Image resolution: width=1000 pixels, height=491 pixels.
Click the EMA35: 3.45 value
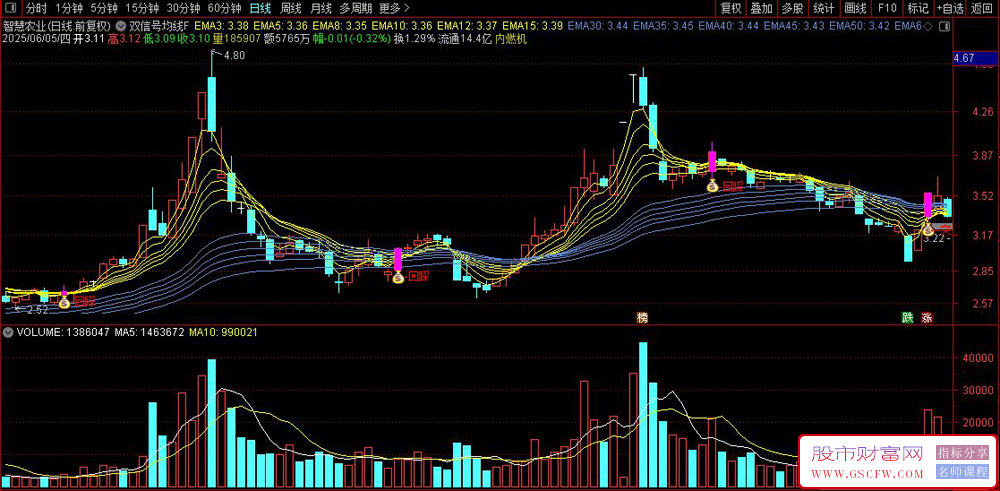(663, 26)
